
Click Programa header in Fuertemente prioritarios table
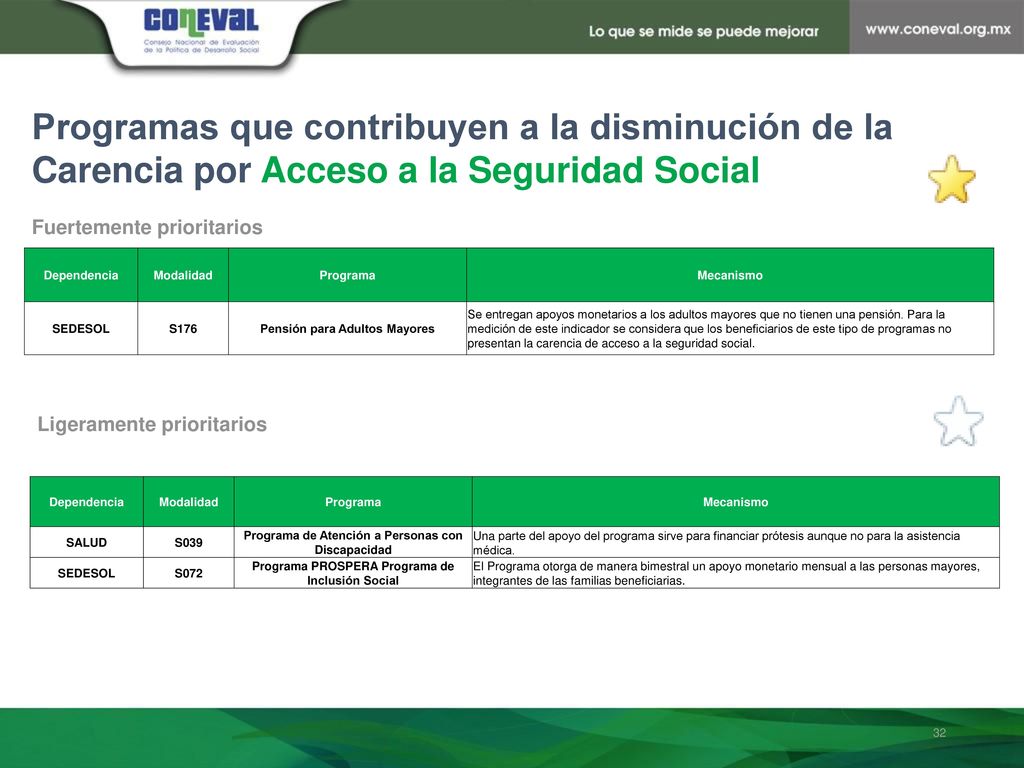coord(347,275)
